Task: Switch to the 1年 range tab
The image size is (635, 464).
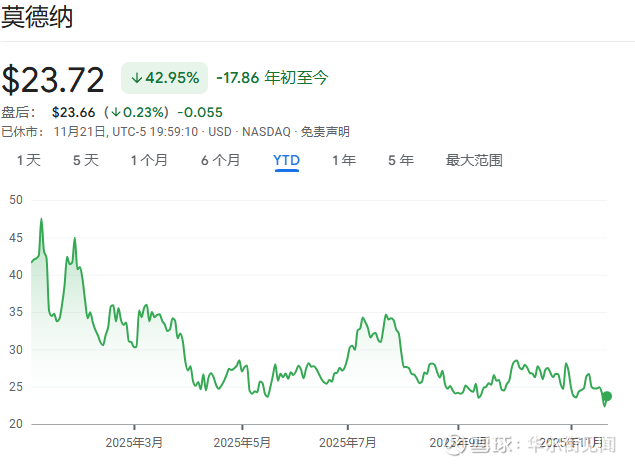Action: tap(344, 160)
